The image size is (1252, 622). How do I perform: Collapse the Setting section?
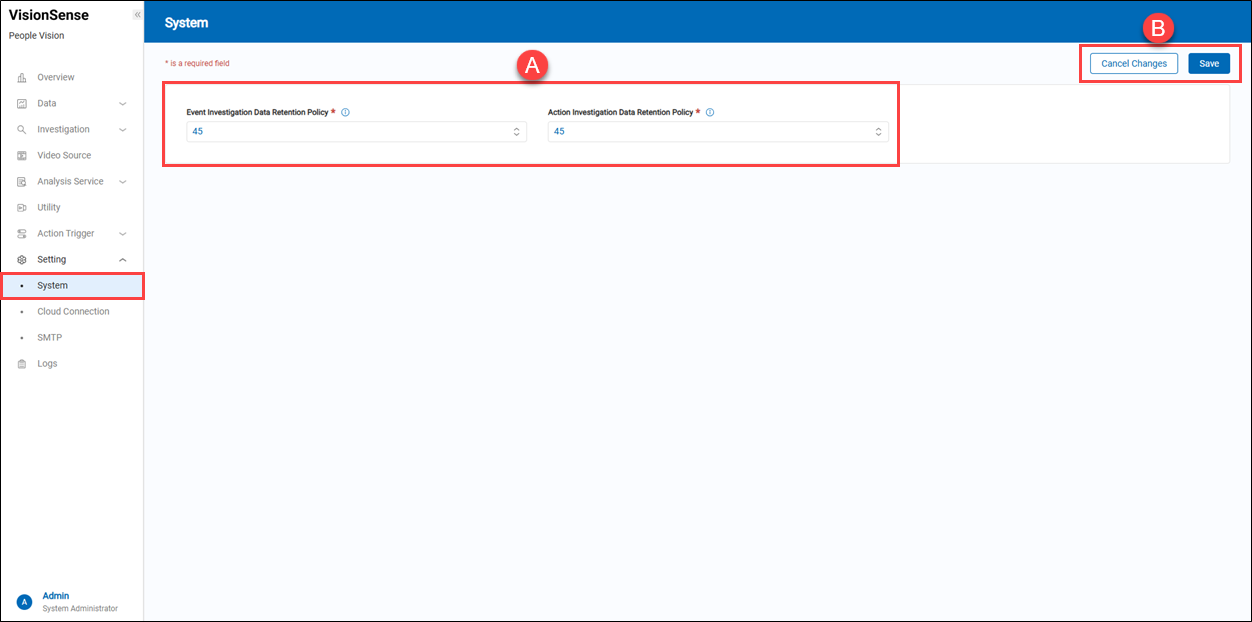[123, 260]
